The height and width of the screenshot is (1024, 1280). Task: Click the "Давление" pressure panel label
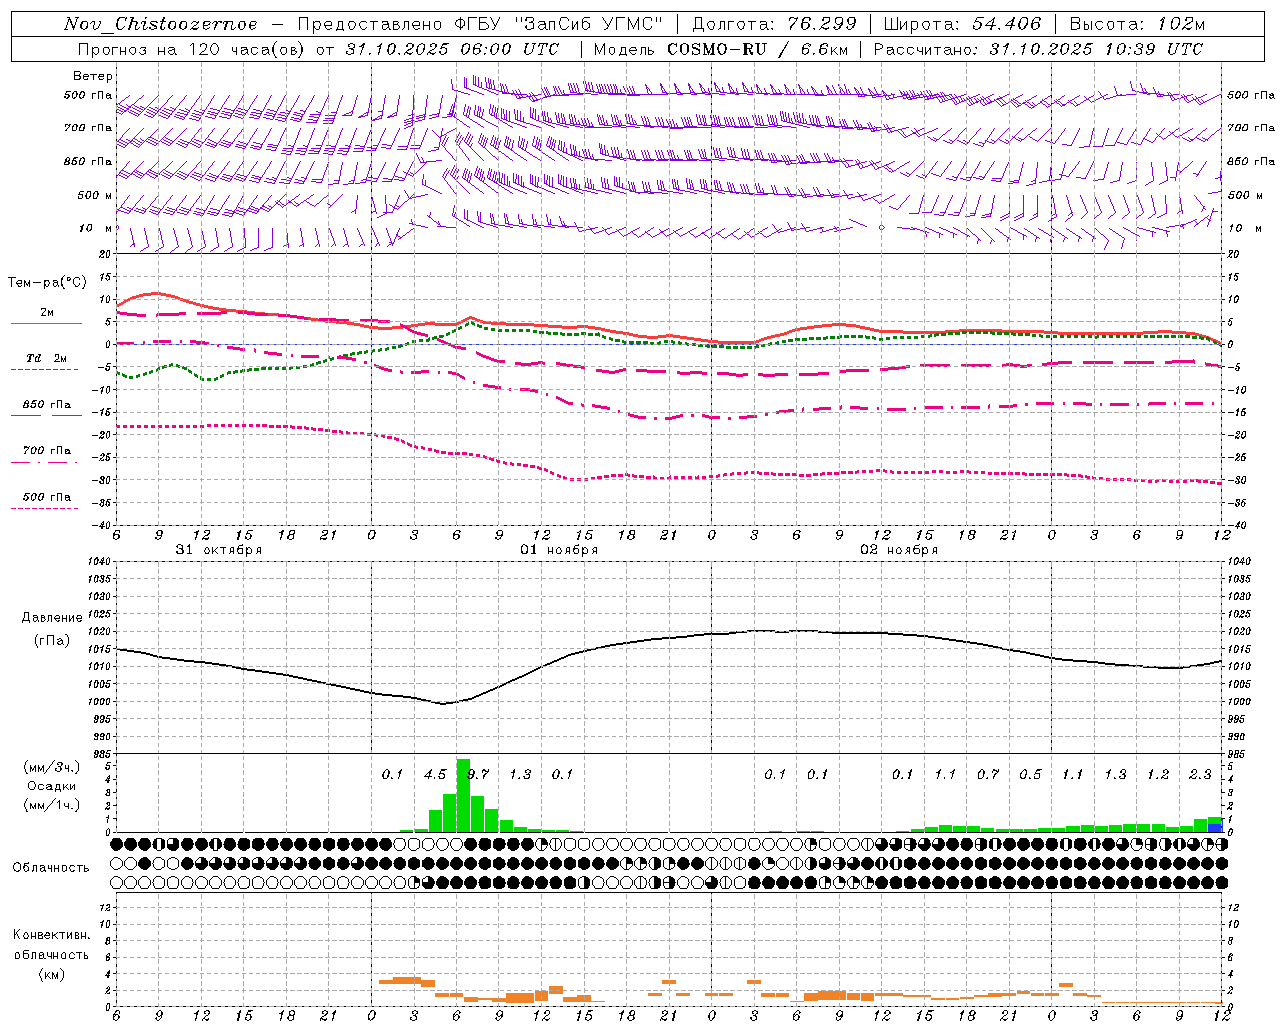[x=52, y=618]
